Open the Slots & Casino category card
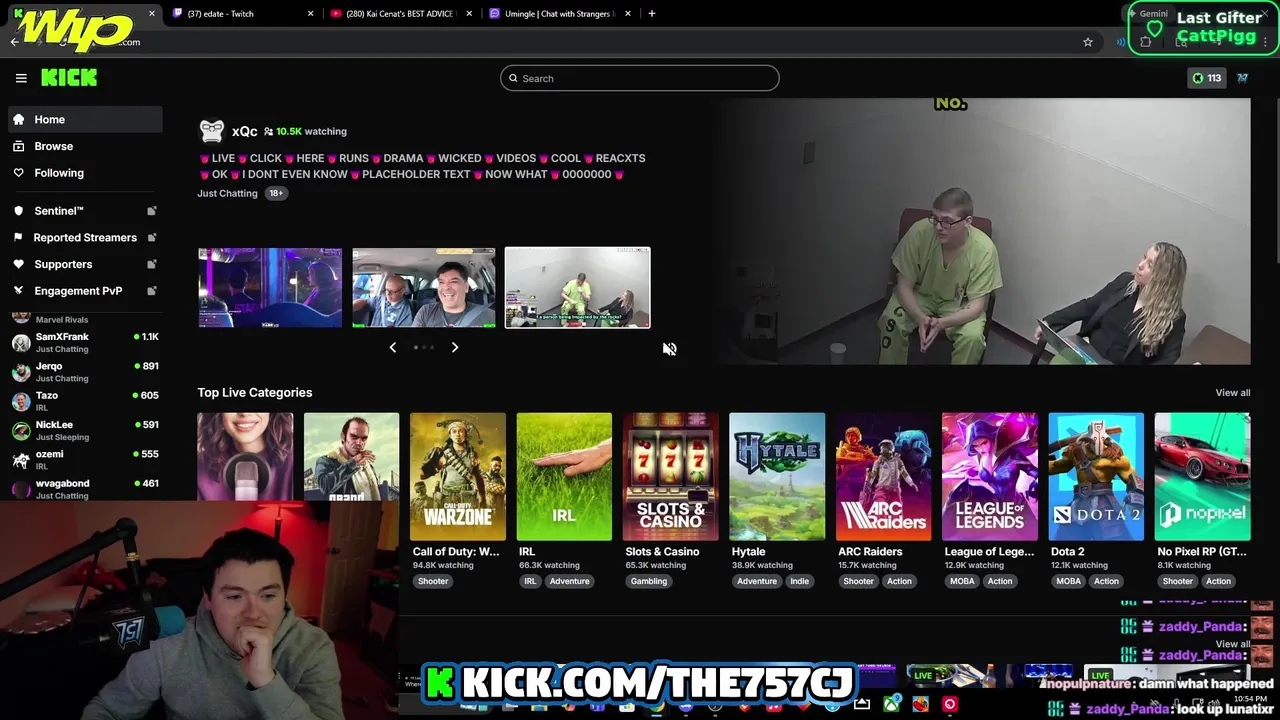The height and width of the screenshot is (720, 1280). [x=671, y=477]
